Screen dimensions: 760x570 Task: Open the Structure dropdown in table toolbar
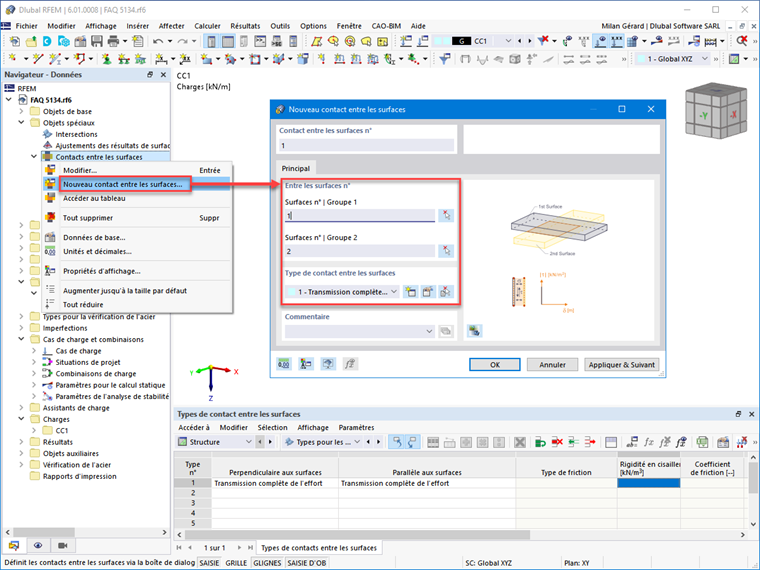tap(248, 442)
